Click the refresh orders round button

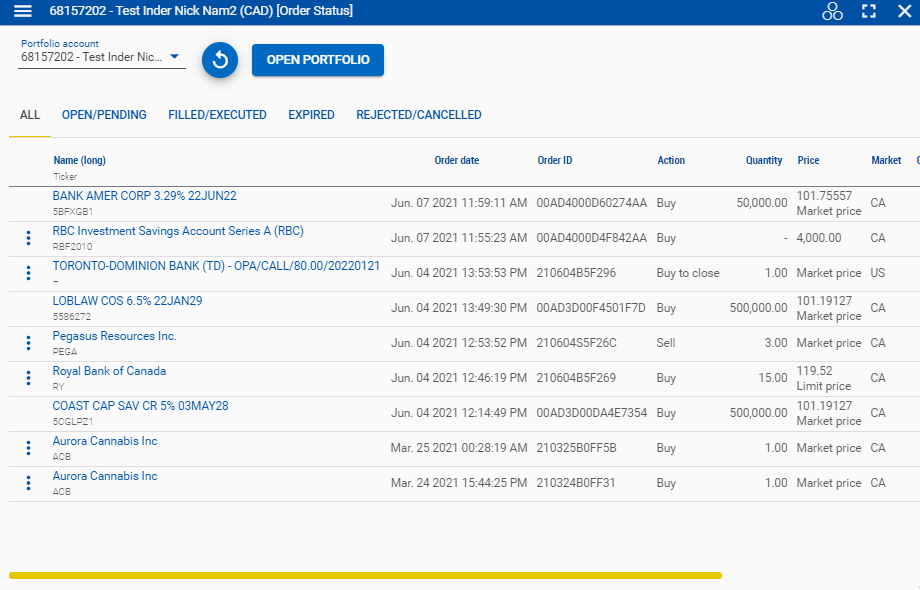click(220, 60)
